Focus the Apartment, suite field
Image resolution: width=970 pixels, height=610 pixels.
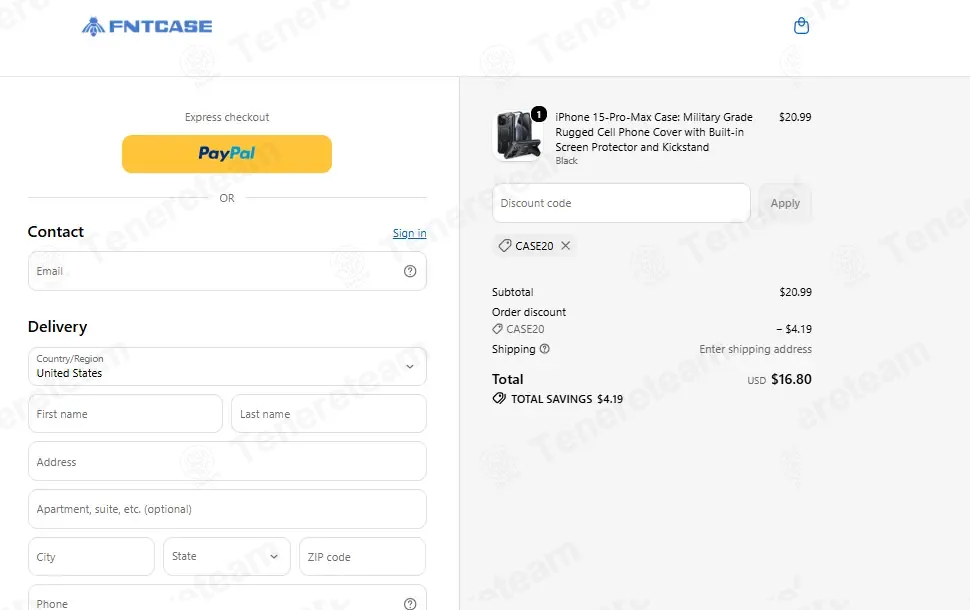227,509
